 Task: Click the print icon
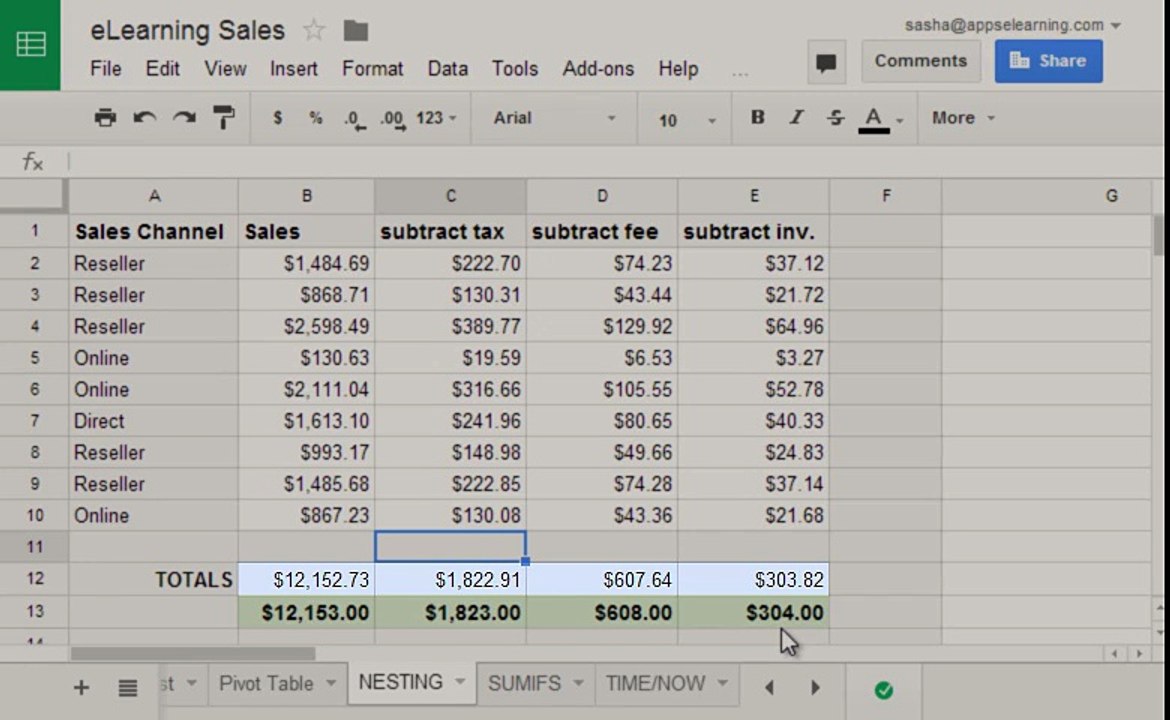coord(105,118)
